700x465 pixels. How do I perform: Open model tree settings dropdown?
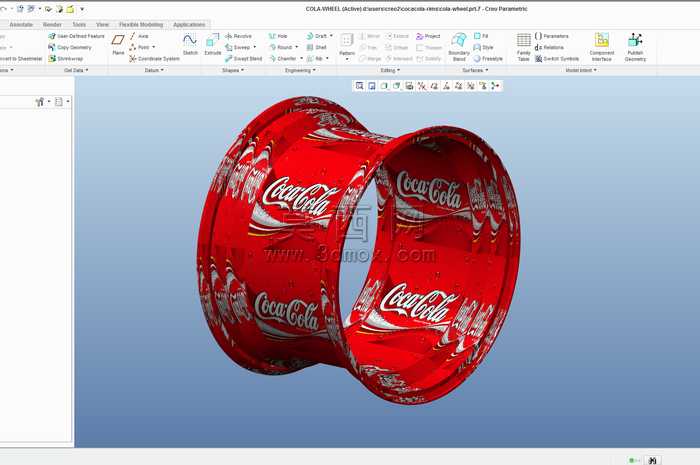[42, 102]
